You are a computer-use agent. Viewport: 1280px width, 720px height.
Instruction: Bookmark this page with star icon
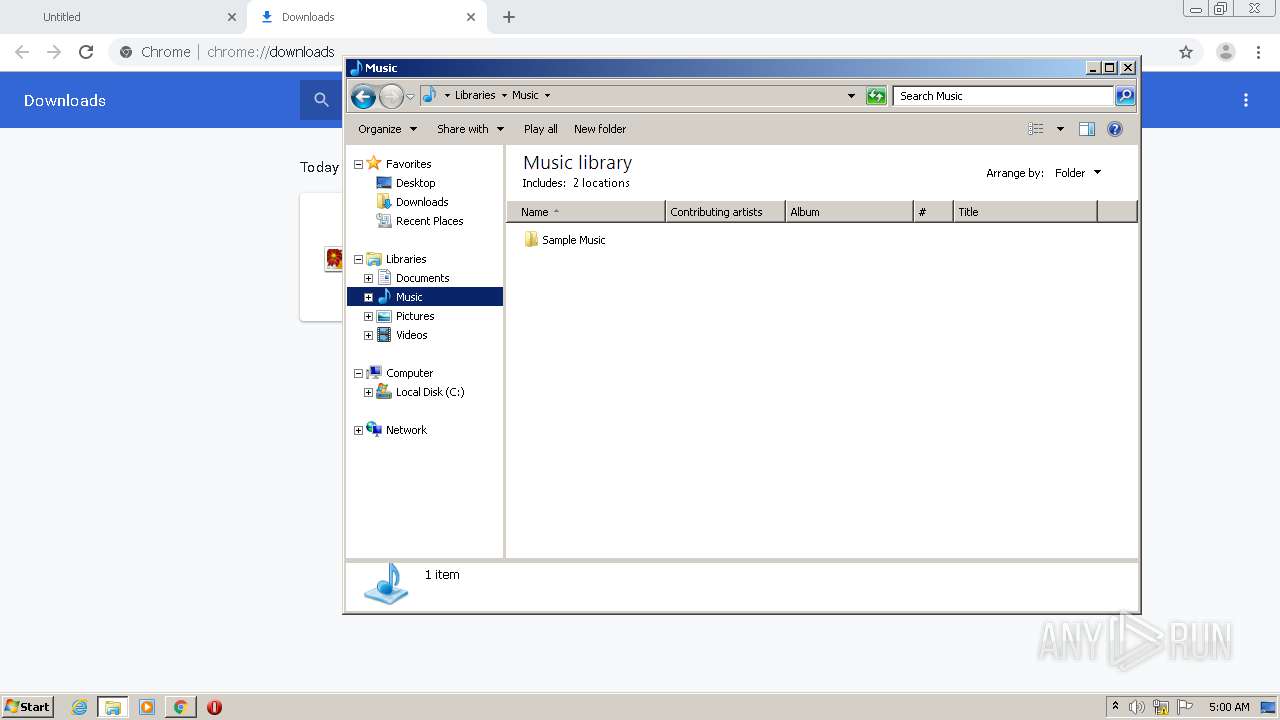click(x=1186, y=52)
